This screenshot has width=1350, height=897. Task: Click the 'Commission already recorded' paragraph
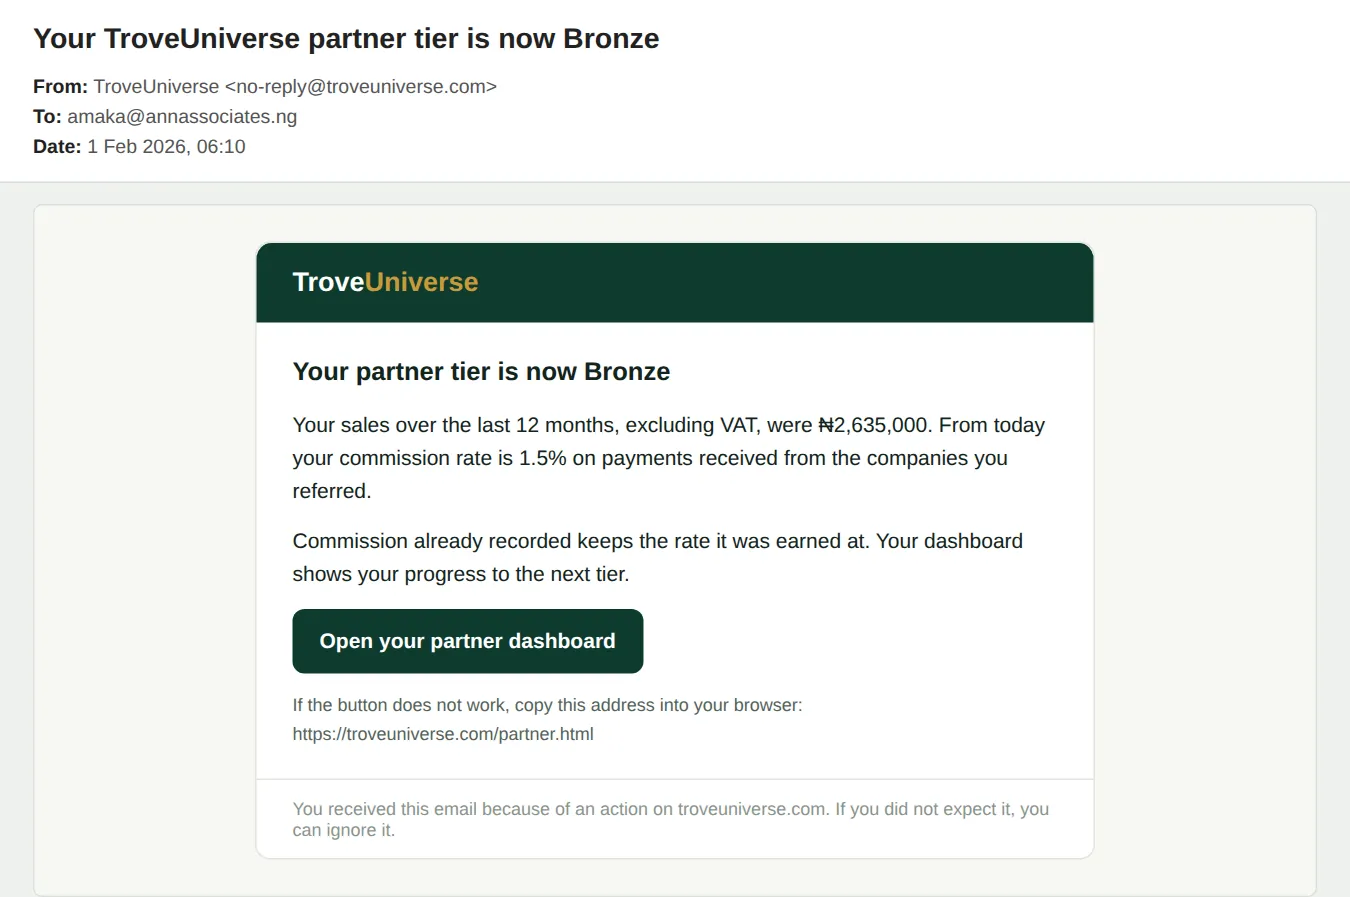coord(657,557)
